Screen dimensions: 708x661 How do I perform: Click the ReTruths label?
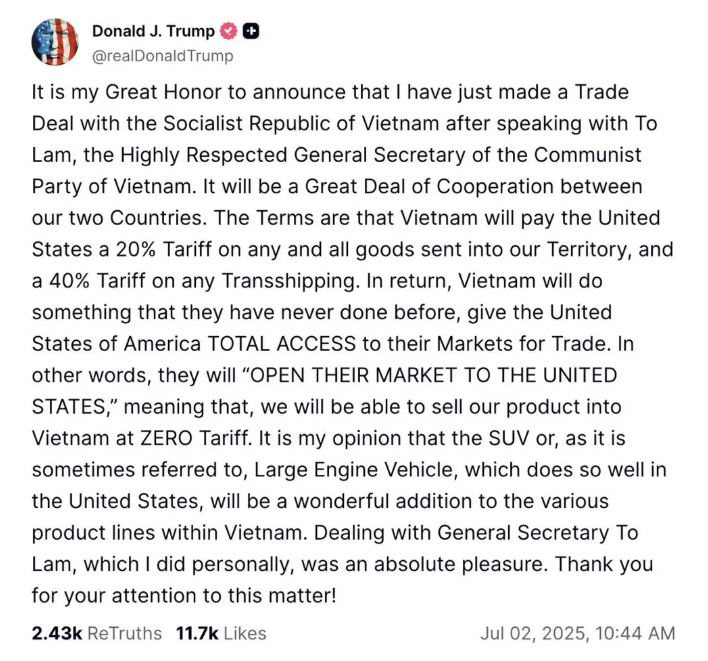pos(124,633)
